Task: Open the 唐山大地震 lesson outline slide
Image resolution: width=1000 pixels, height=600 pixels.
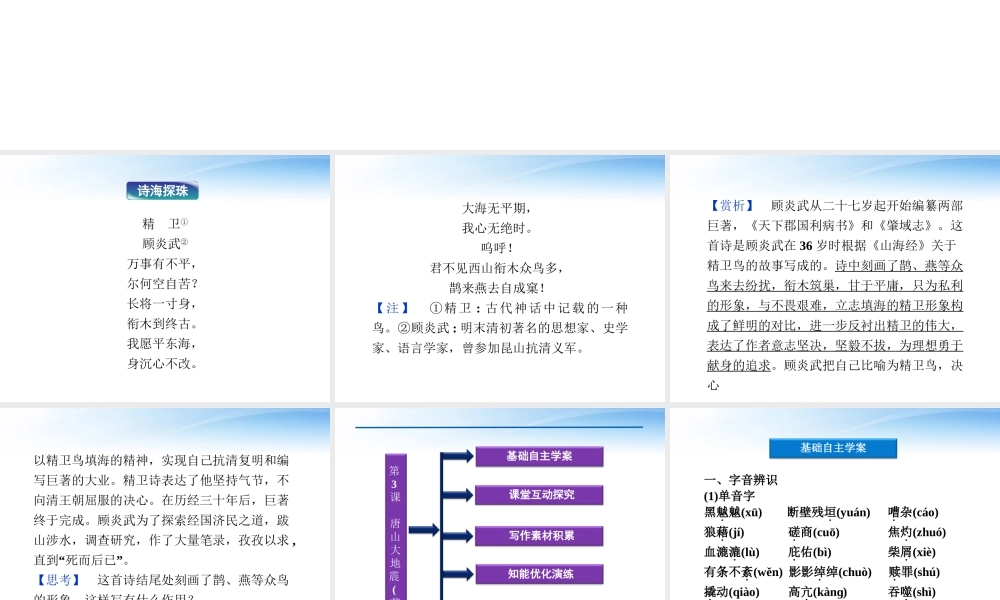Action: click(x=500, y=504)
